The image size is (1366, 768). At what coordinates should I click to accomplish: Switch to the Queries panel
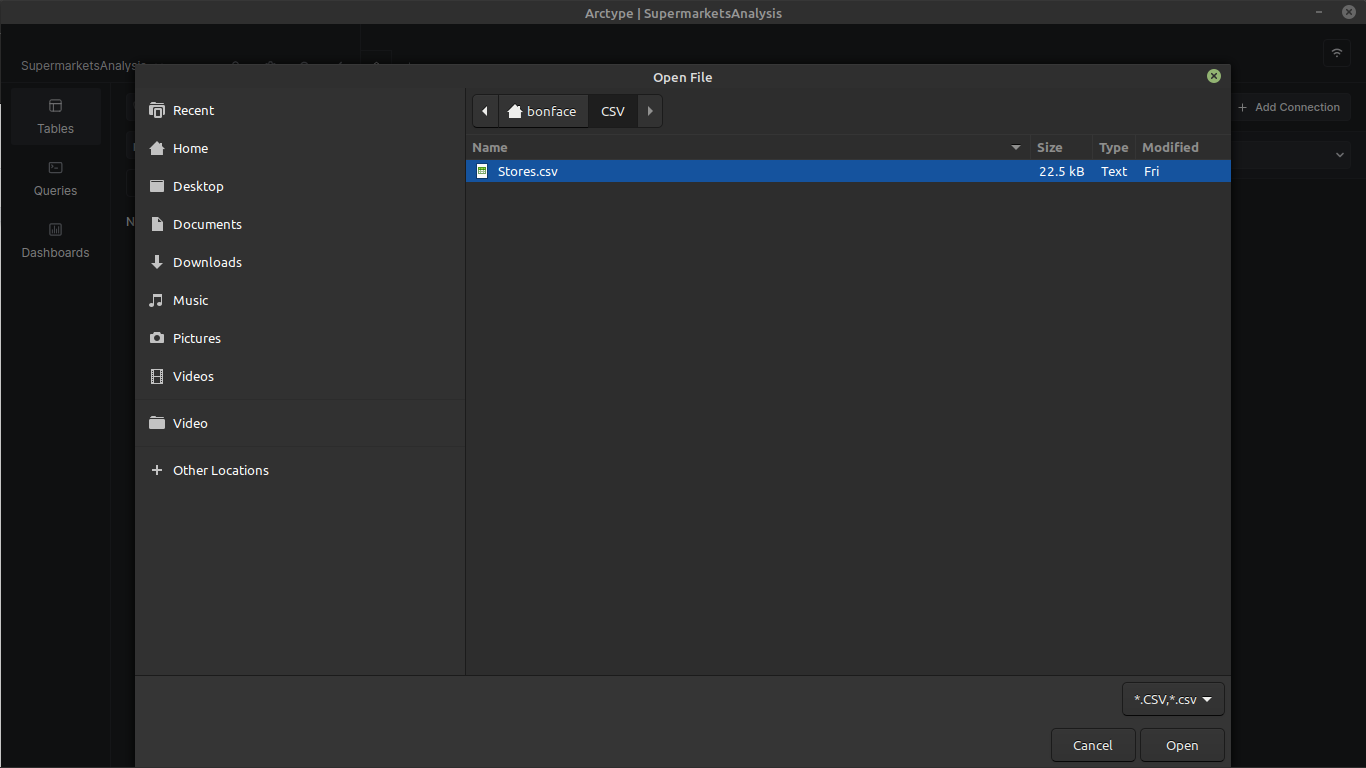(55, 178)
